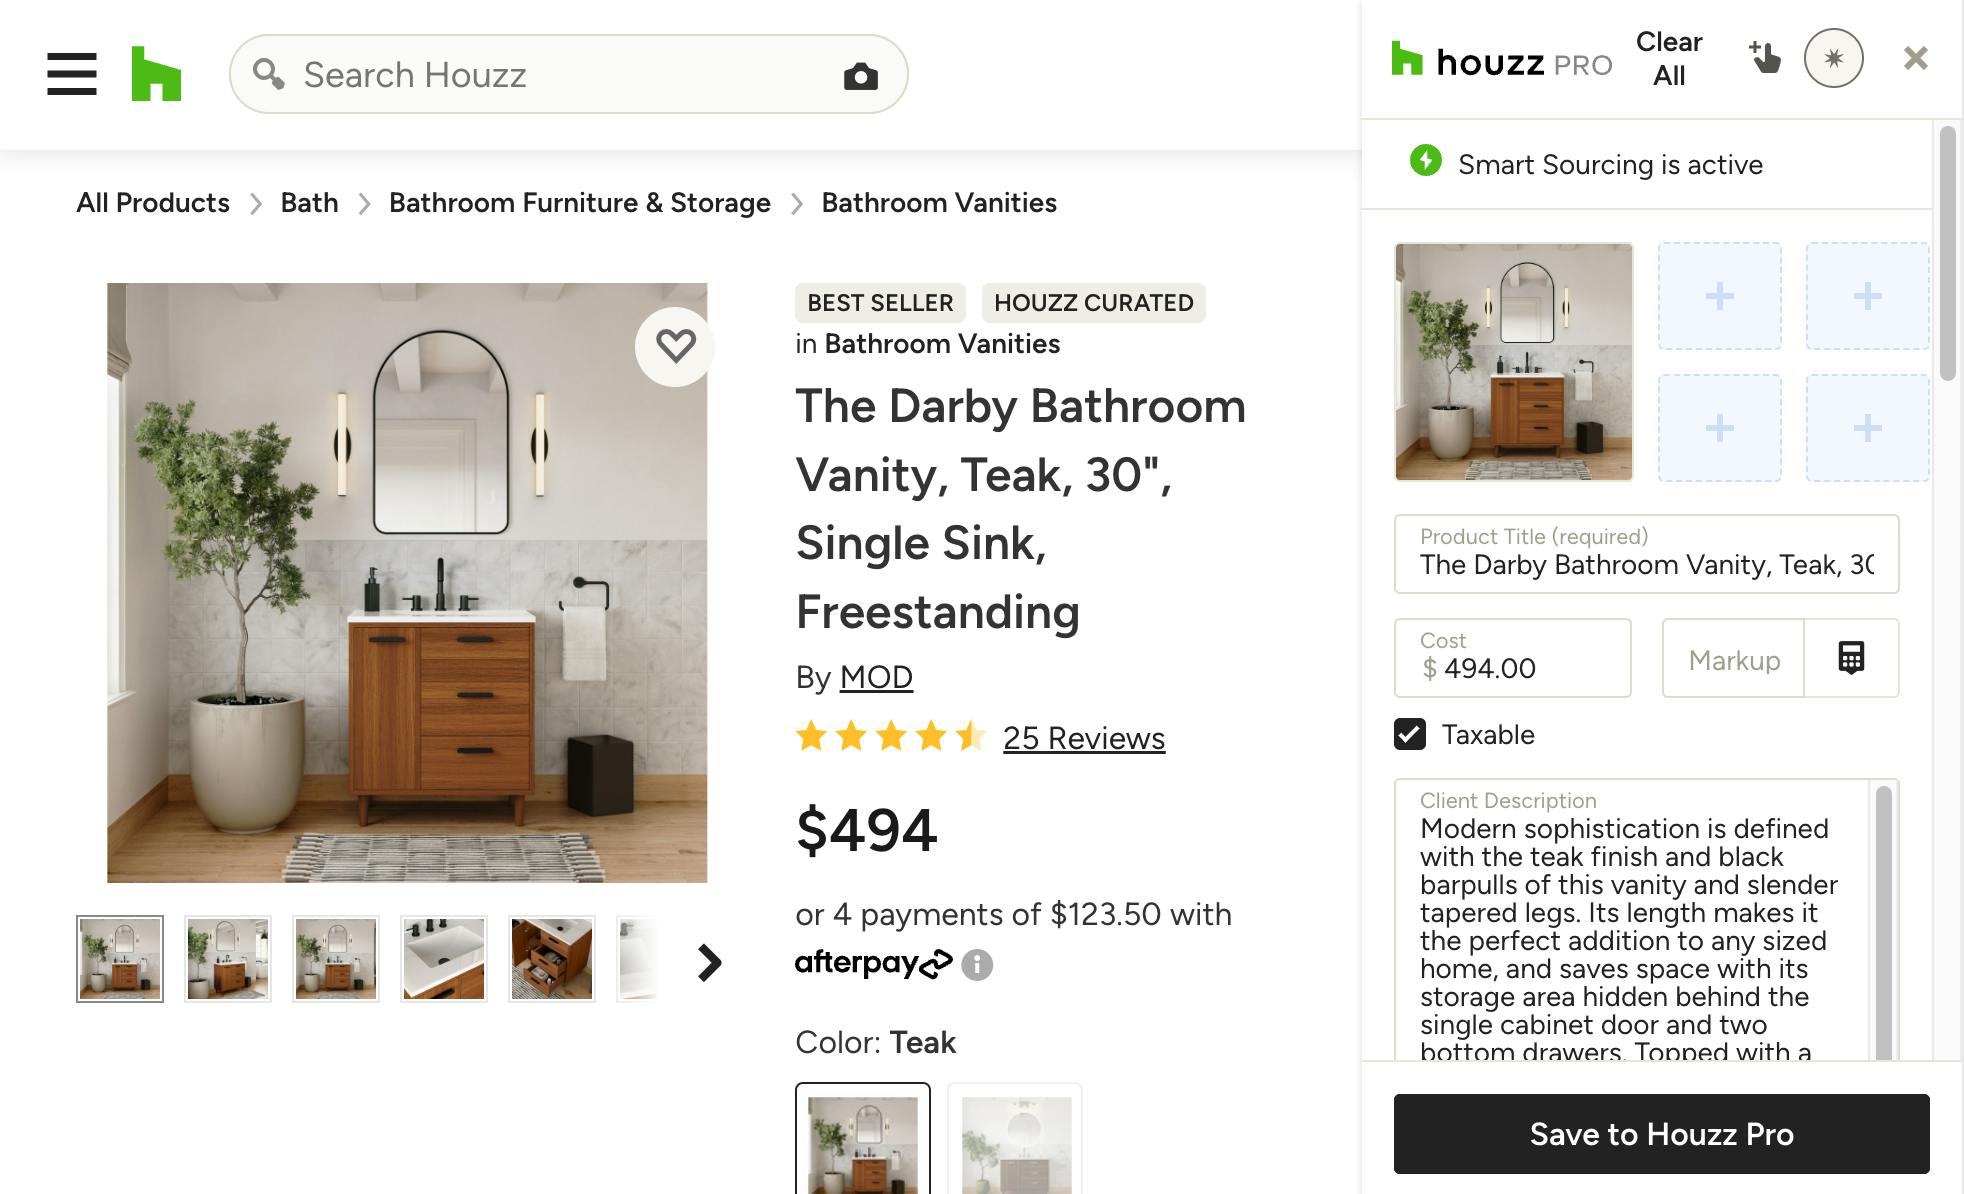Save product with the heart icon
The image size is (1964, 1194).
675,346
